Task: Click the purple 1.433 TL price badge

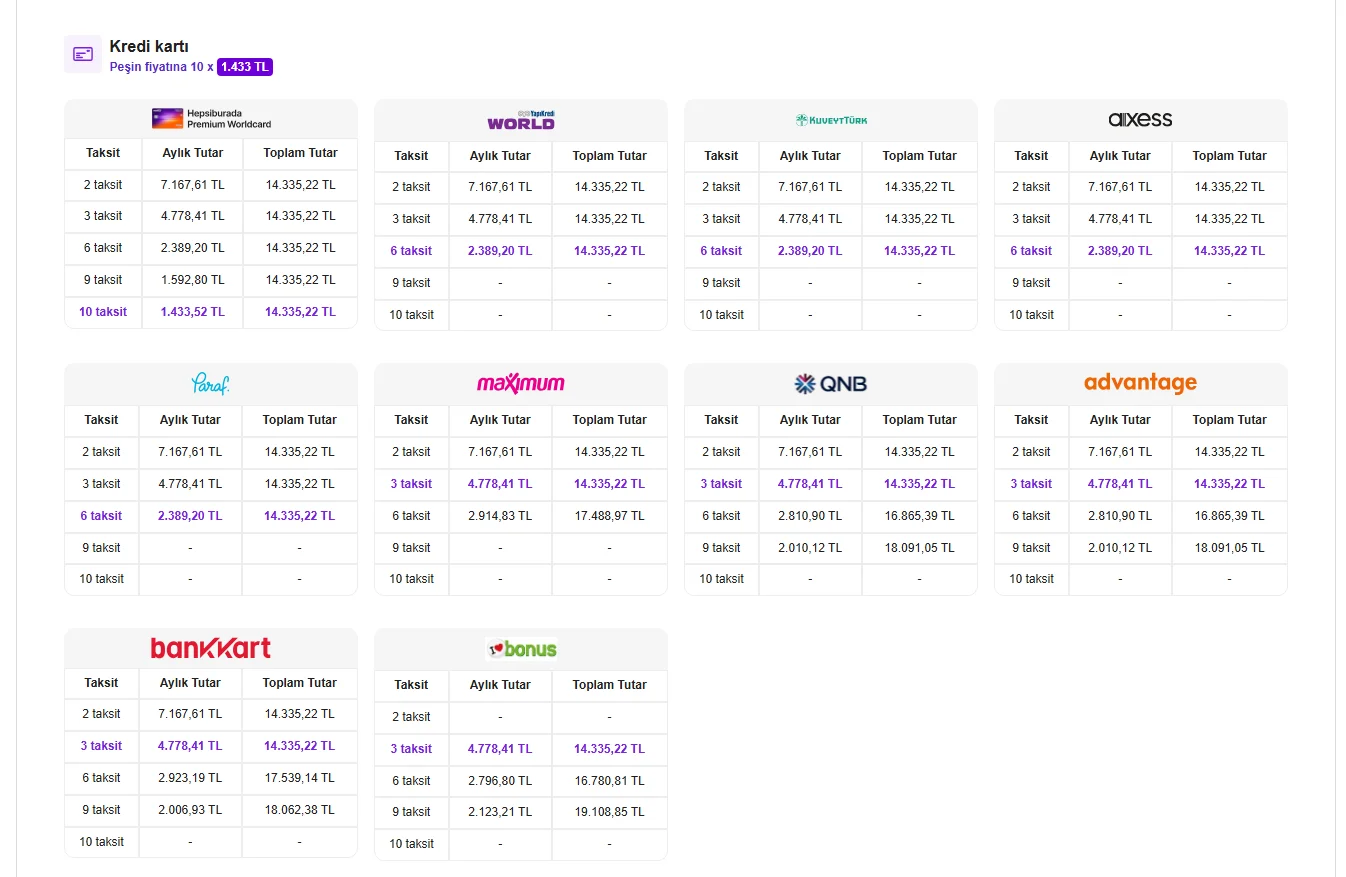Action: point(245,67)
